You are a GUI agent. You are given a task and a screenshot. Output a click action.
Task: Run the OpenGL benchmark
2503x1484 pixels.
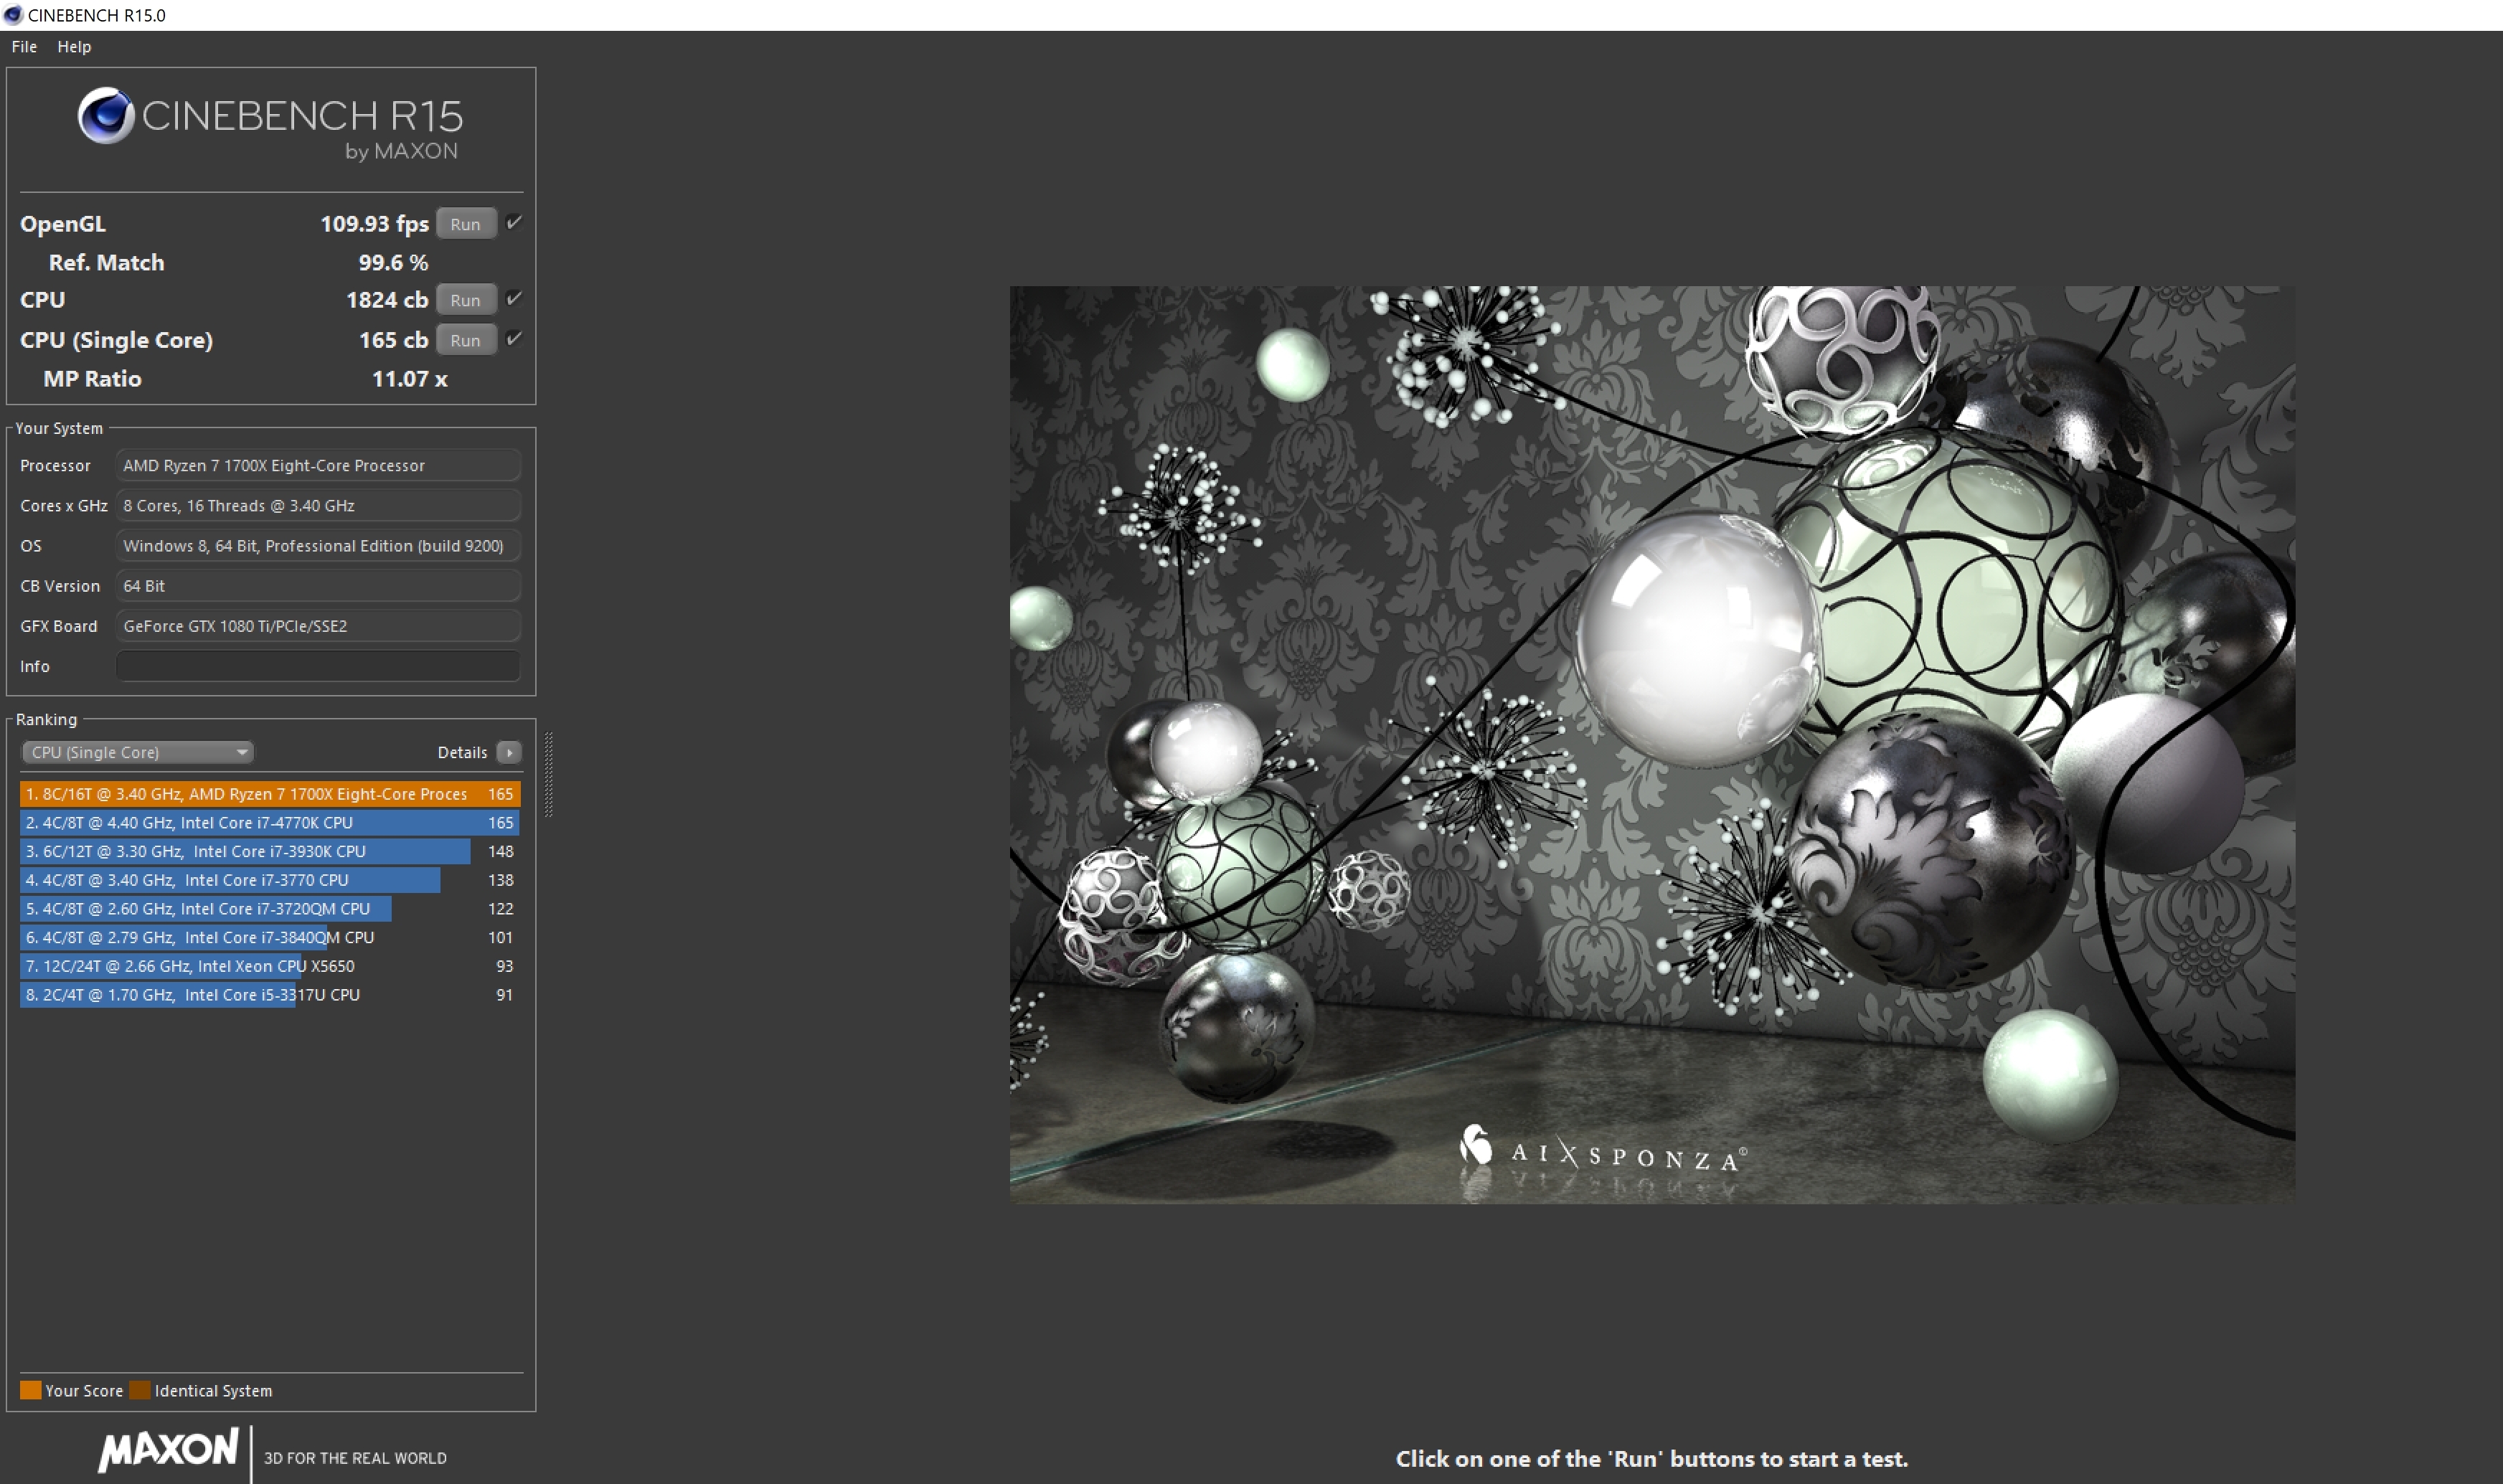[x=465, y=224]
